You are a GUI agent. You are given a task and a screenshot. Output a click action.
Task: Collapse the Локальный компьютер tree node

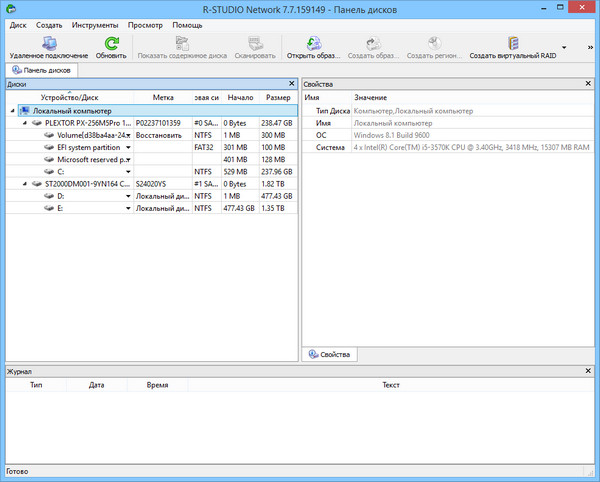point(11,111)
